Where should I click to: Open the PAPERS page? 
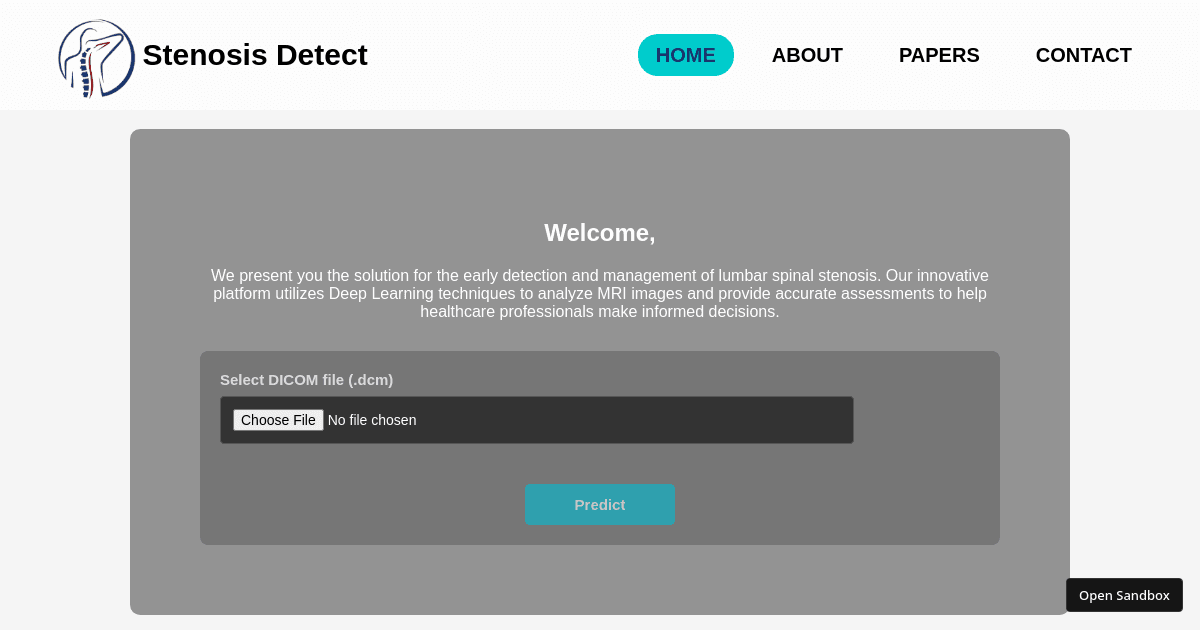938,55
